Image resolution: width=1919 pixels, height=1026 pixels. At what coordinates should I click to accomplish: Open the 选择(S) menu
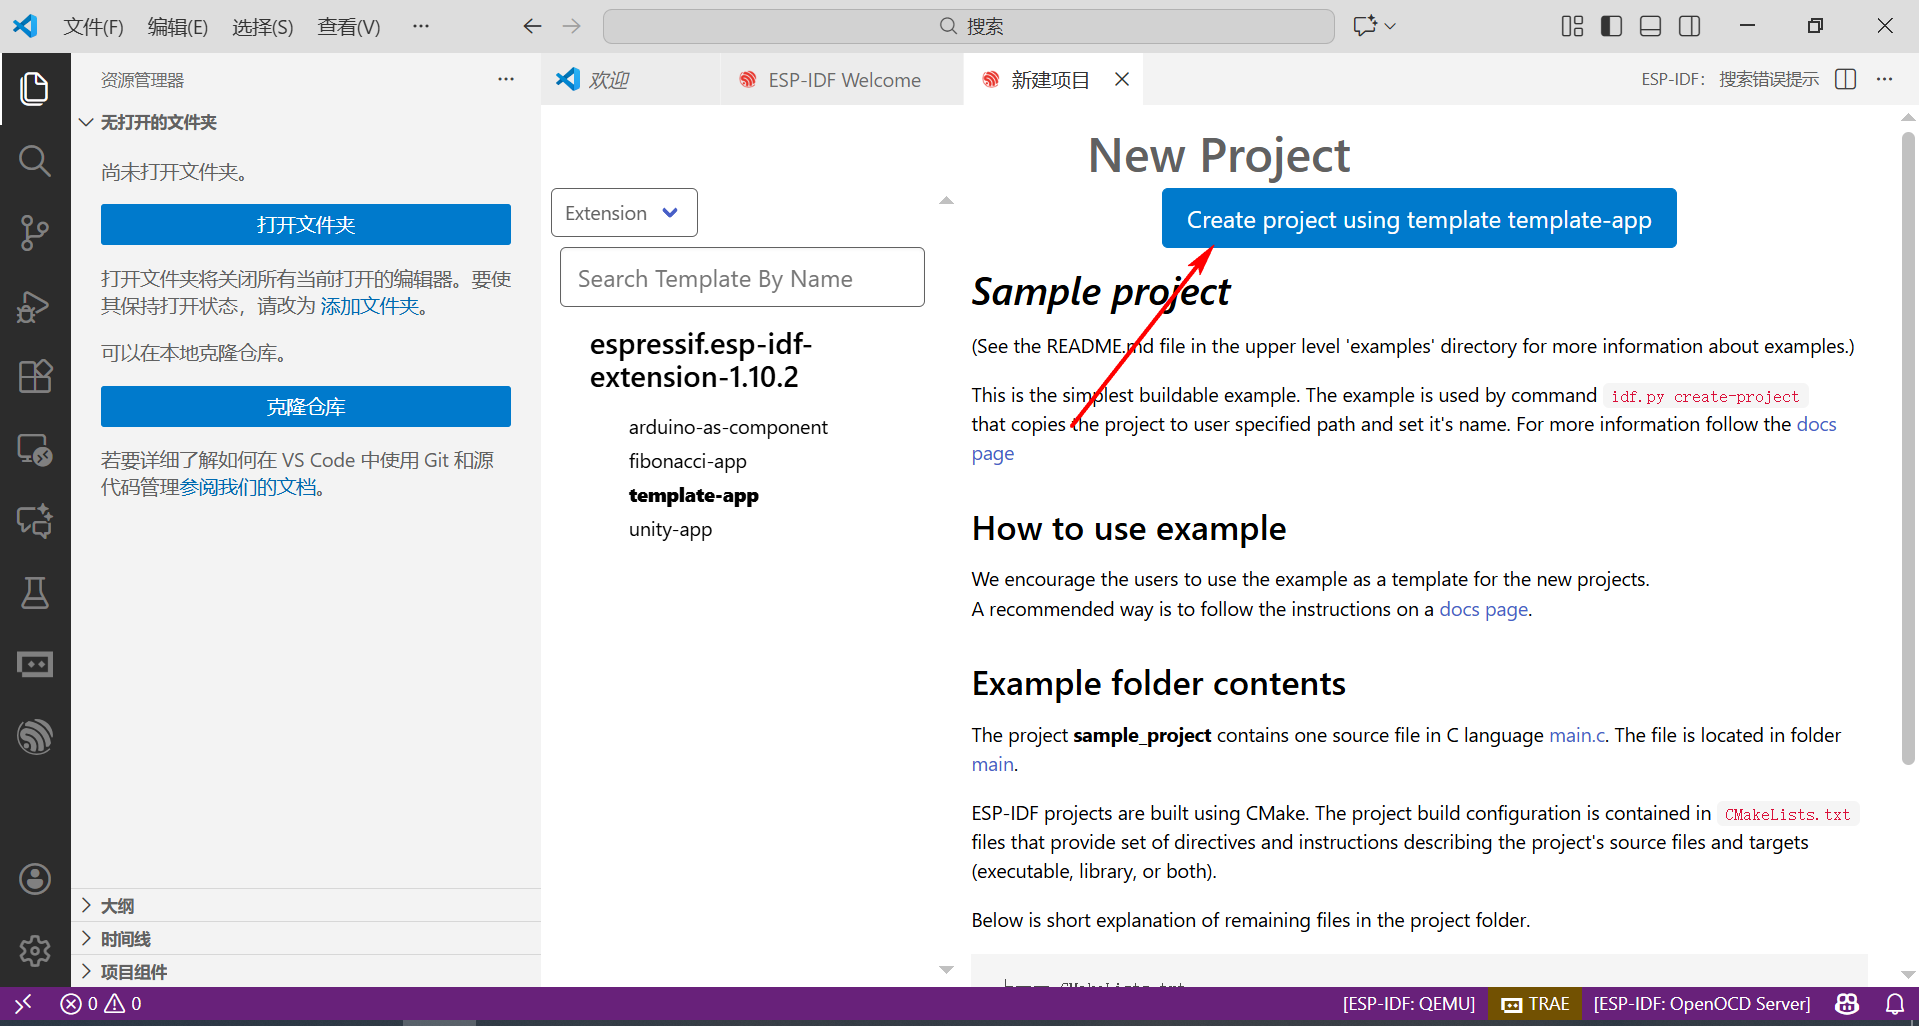pos(263,27)
